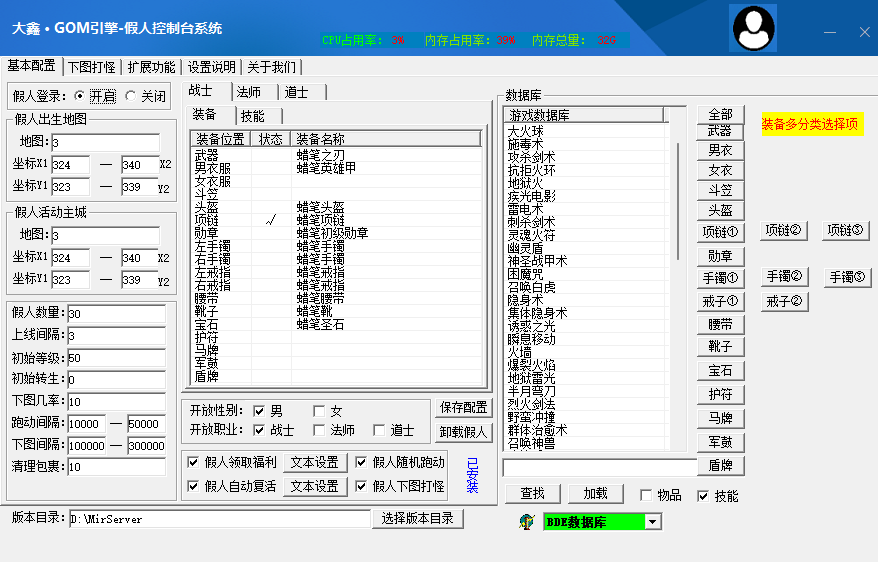The width and height of the screenshot is (878, 562).
Task: Toggle 假人自动复活 checkbox
Action: coord(193,486)
